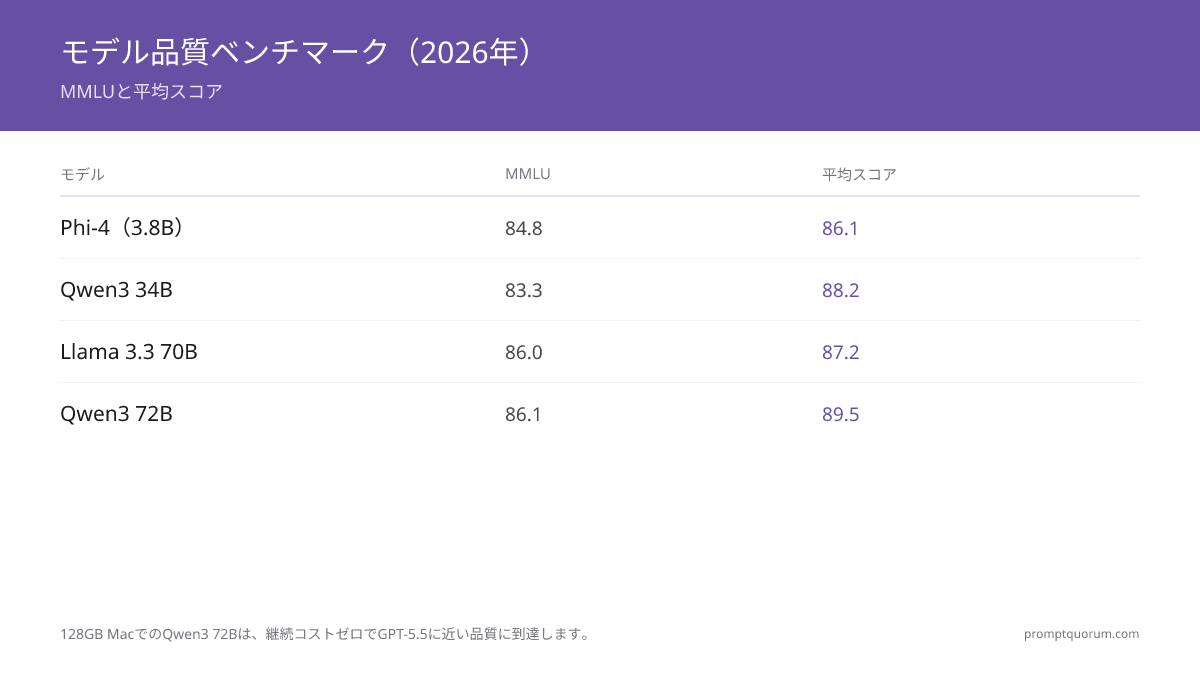Screen dimensions: 1200x675
Task: Click the MMLU value 86.1 for Qwen3 72B
Action: click(524, 414)
